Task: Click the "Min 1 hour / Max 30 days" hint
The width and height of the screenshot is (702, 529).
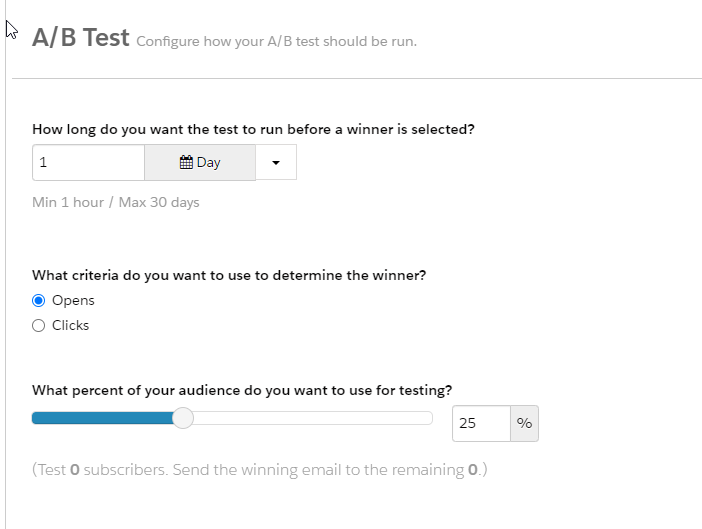Action: click(116, 202)
